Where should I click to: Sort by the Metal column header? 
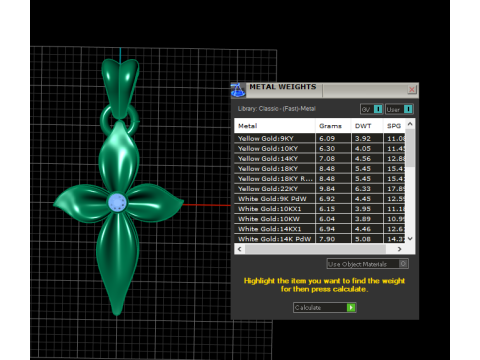275,126
